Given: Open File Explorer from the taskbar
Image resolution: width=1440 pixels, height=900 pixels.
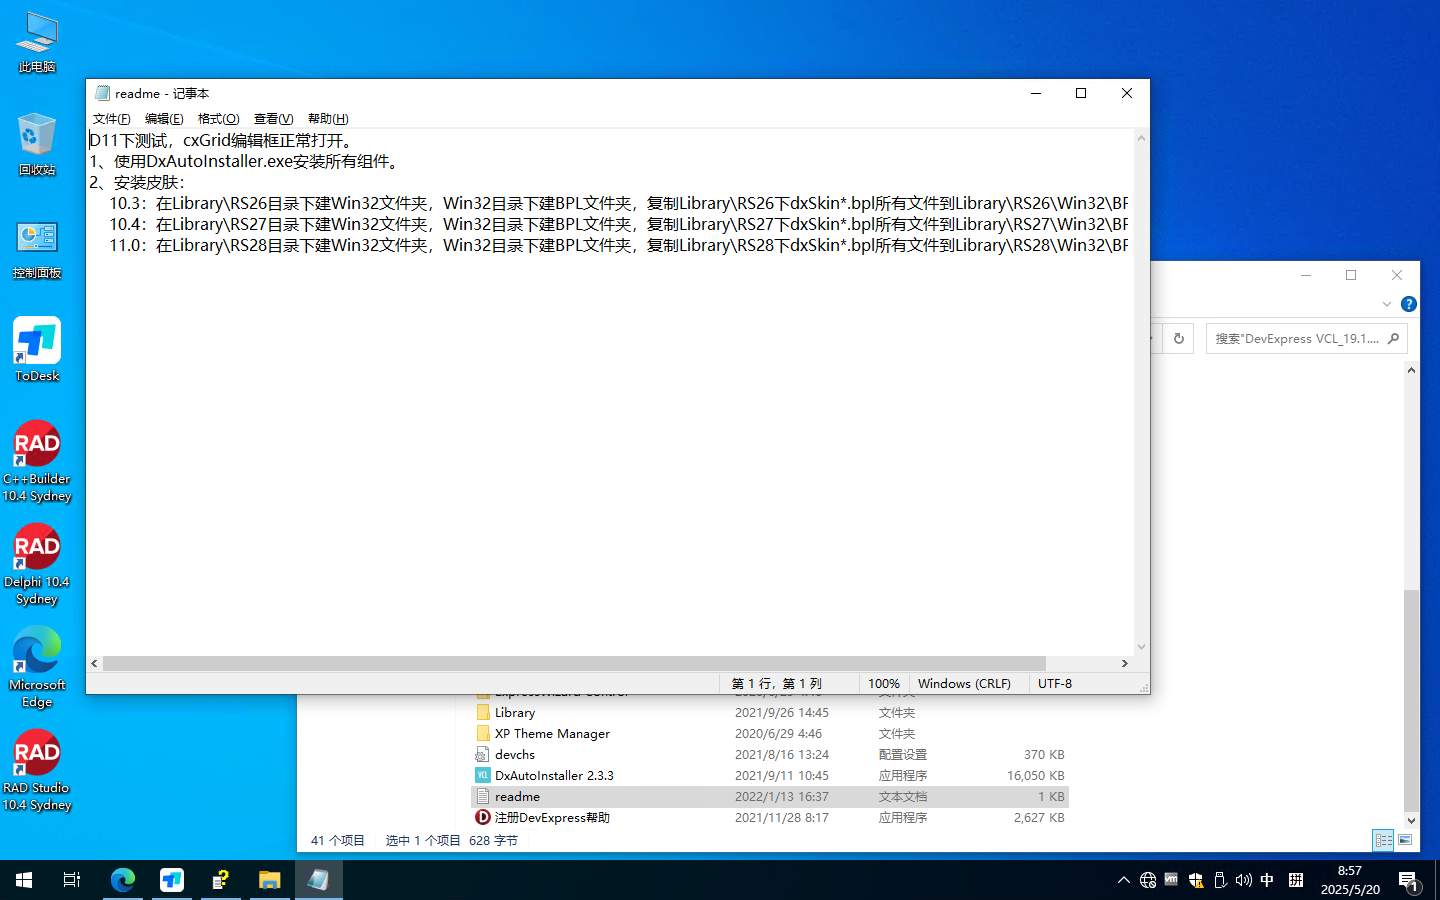Looking at the screenshot, I should (x=270, y=880).
